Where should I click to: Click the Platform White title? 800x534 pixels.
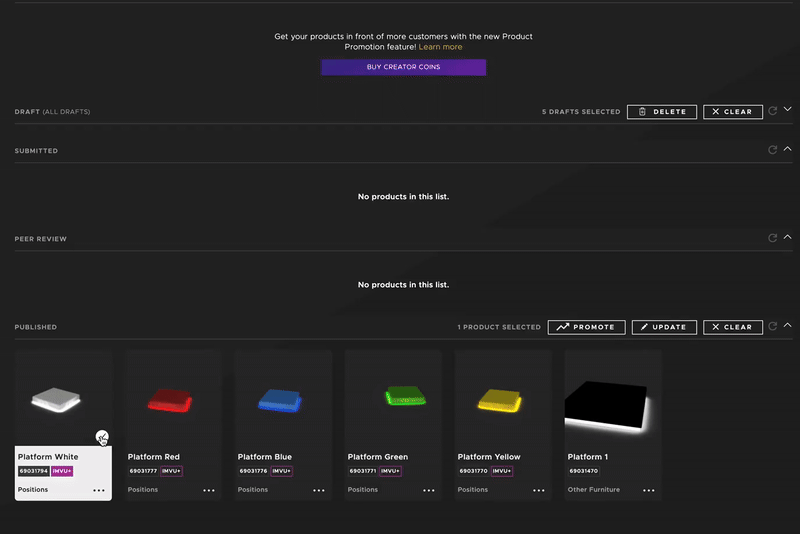pos(48,457)
